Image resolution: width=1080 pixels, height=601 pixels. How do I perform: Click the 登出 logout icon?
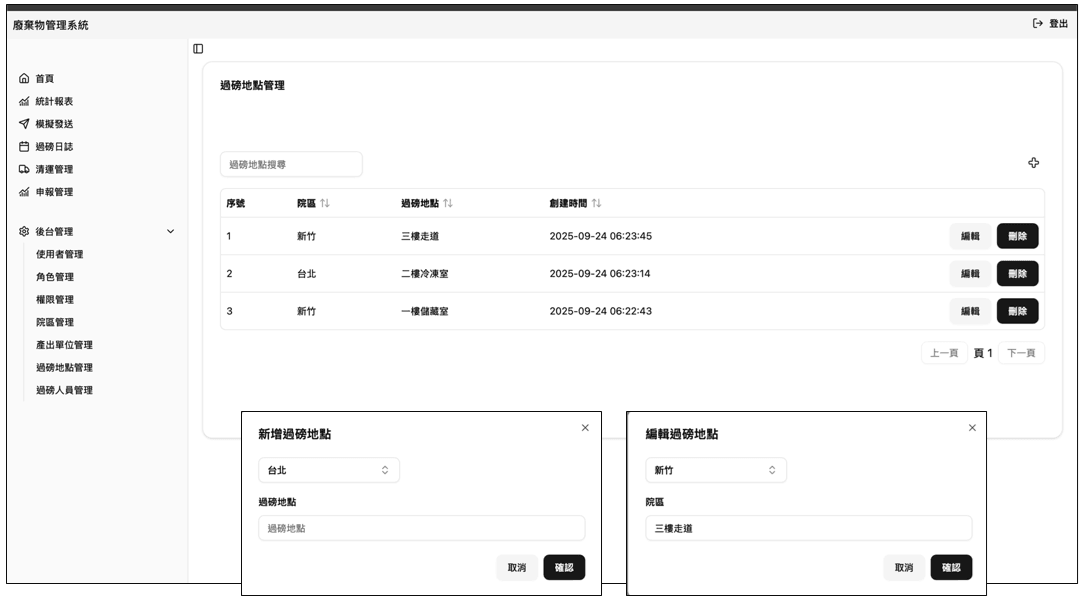1037,23
